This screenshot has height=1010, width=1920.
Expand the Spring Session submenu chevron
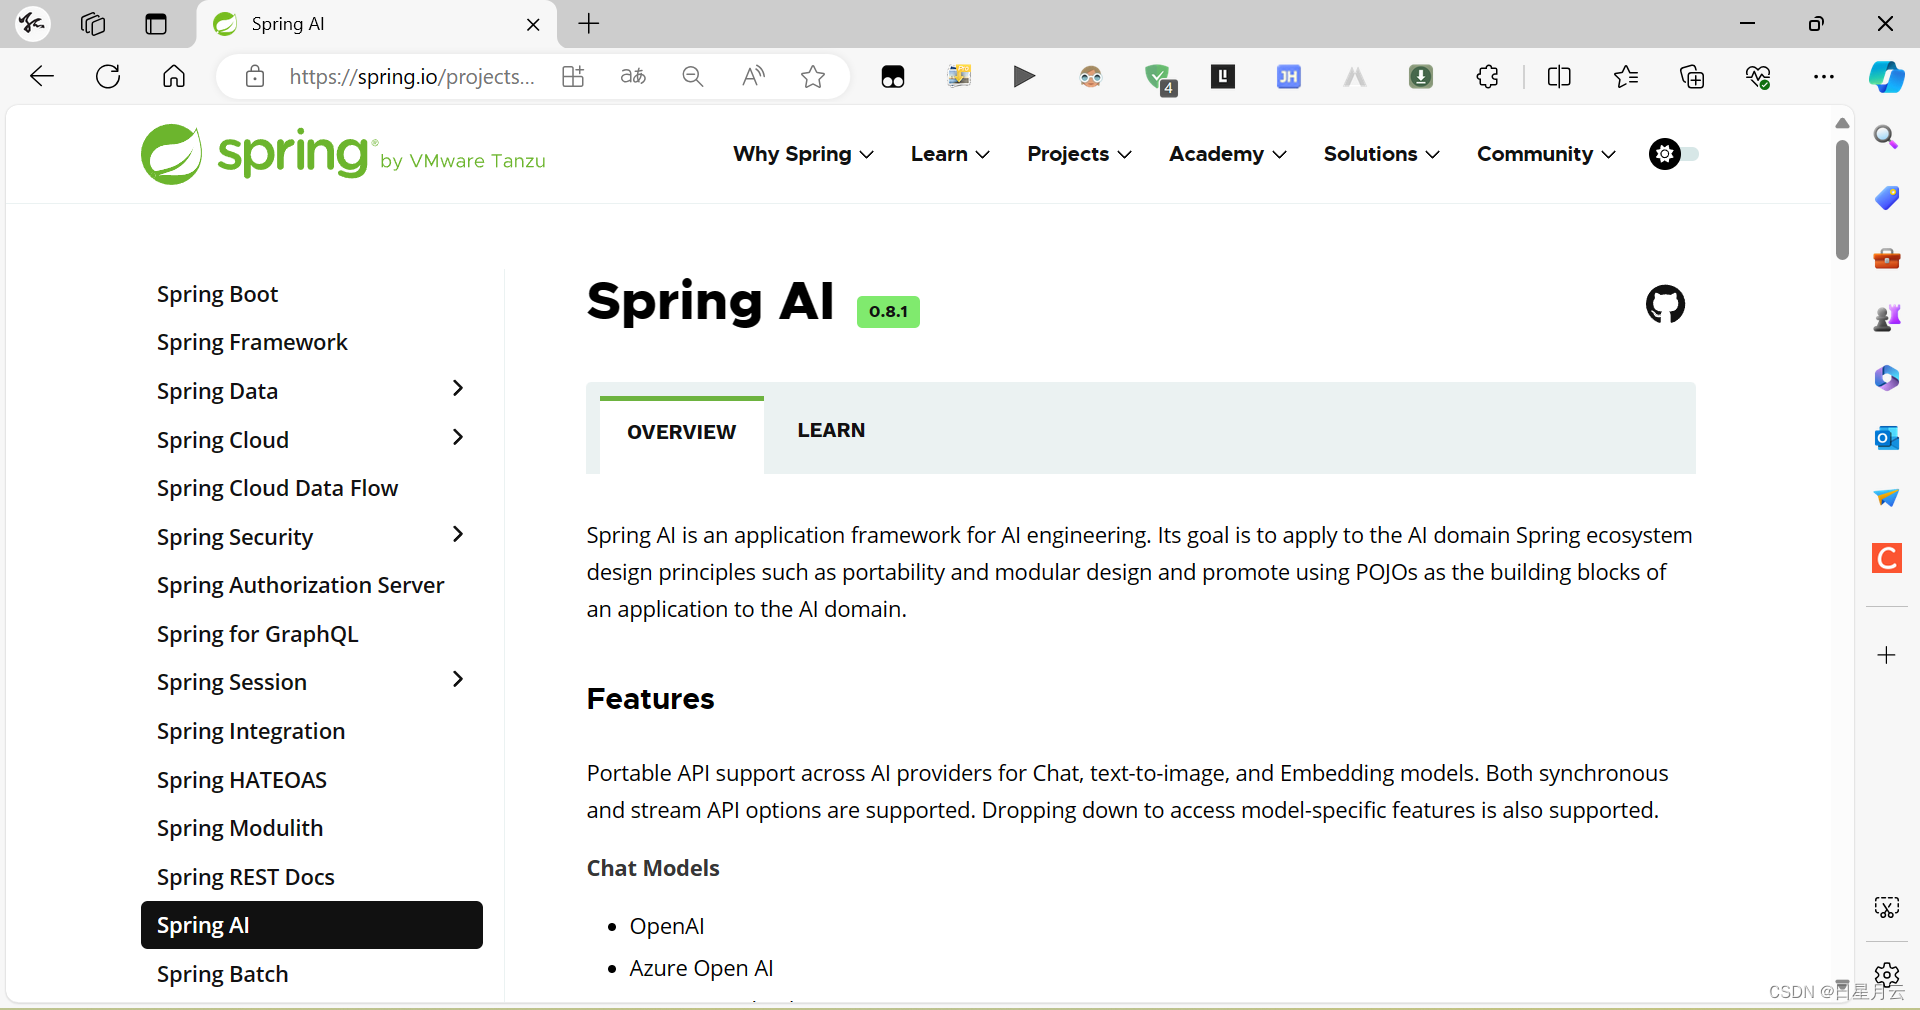click(458, 679)
